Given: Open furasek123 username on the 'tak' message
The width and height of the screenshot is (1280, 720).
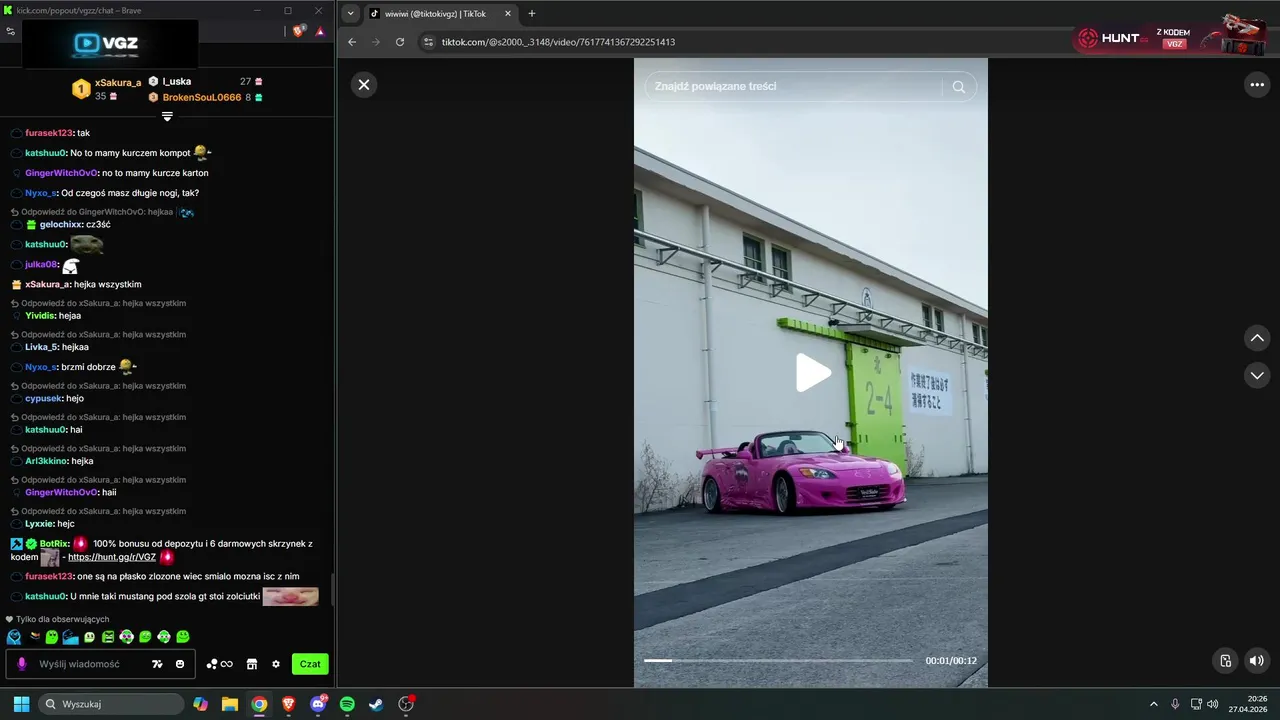Looking at the screenshot, I should click(49, 133).
